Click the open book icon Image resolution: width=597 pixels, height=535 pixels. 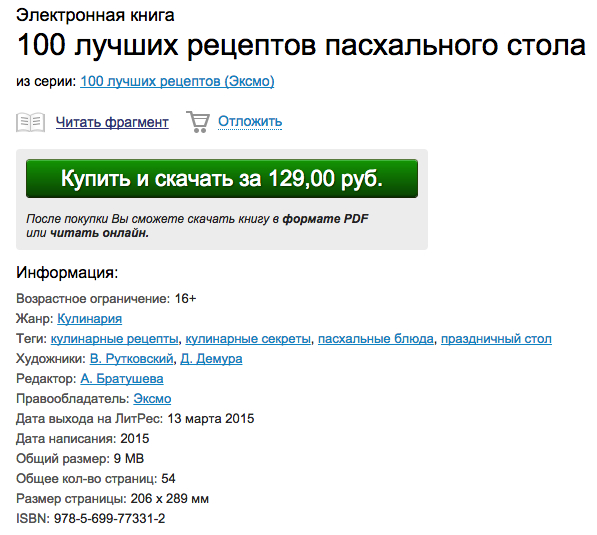click(30, 122)
